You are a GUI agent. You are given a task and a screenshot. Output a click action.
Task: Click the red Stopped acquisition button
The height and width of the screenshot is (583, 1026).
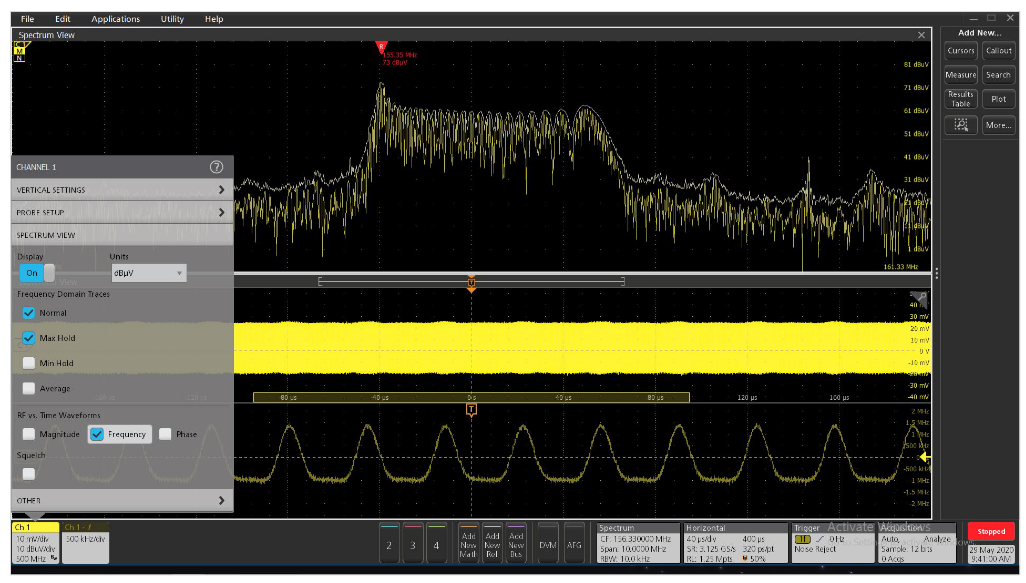993,531
